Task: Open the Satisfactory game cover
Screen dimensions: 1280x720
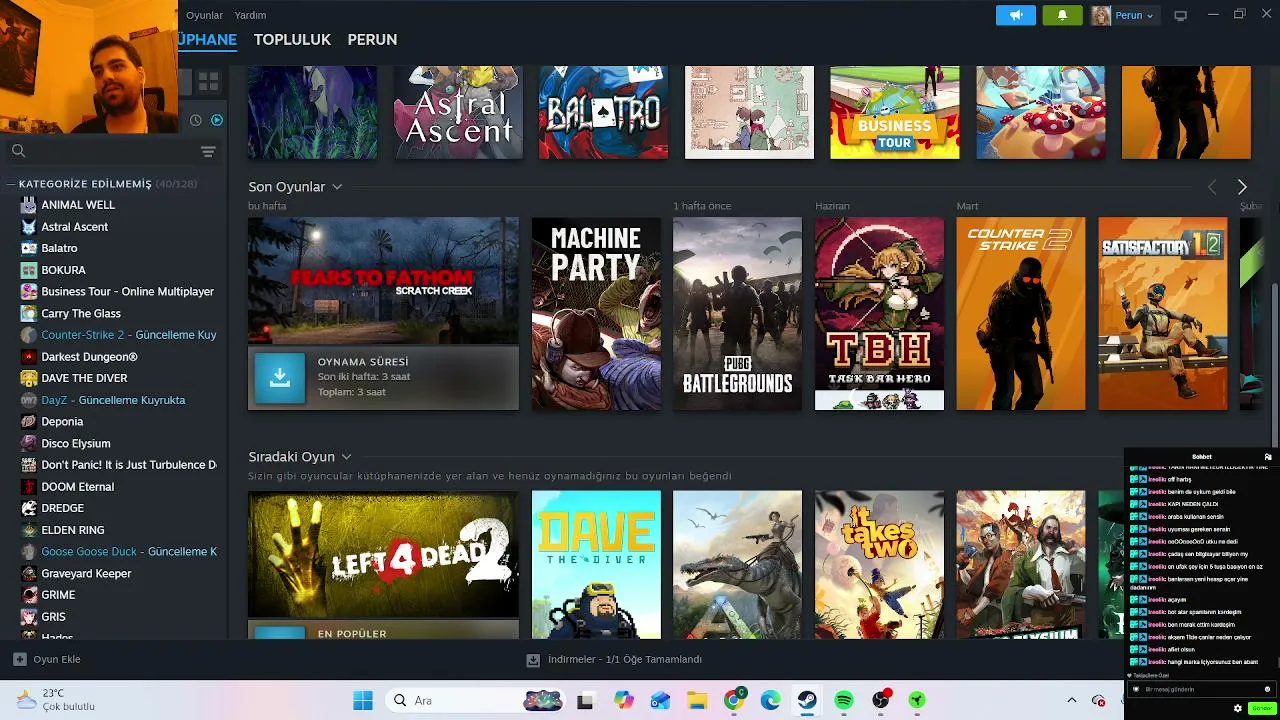Action: pos(1163,314)
